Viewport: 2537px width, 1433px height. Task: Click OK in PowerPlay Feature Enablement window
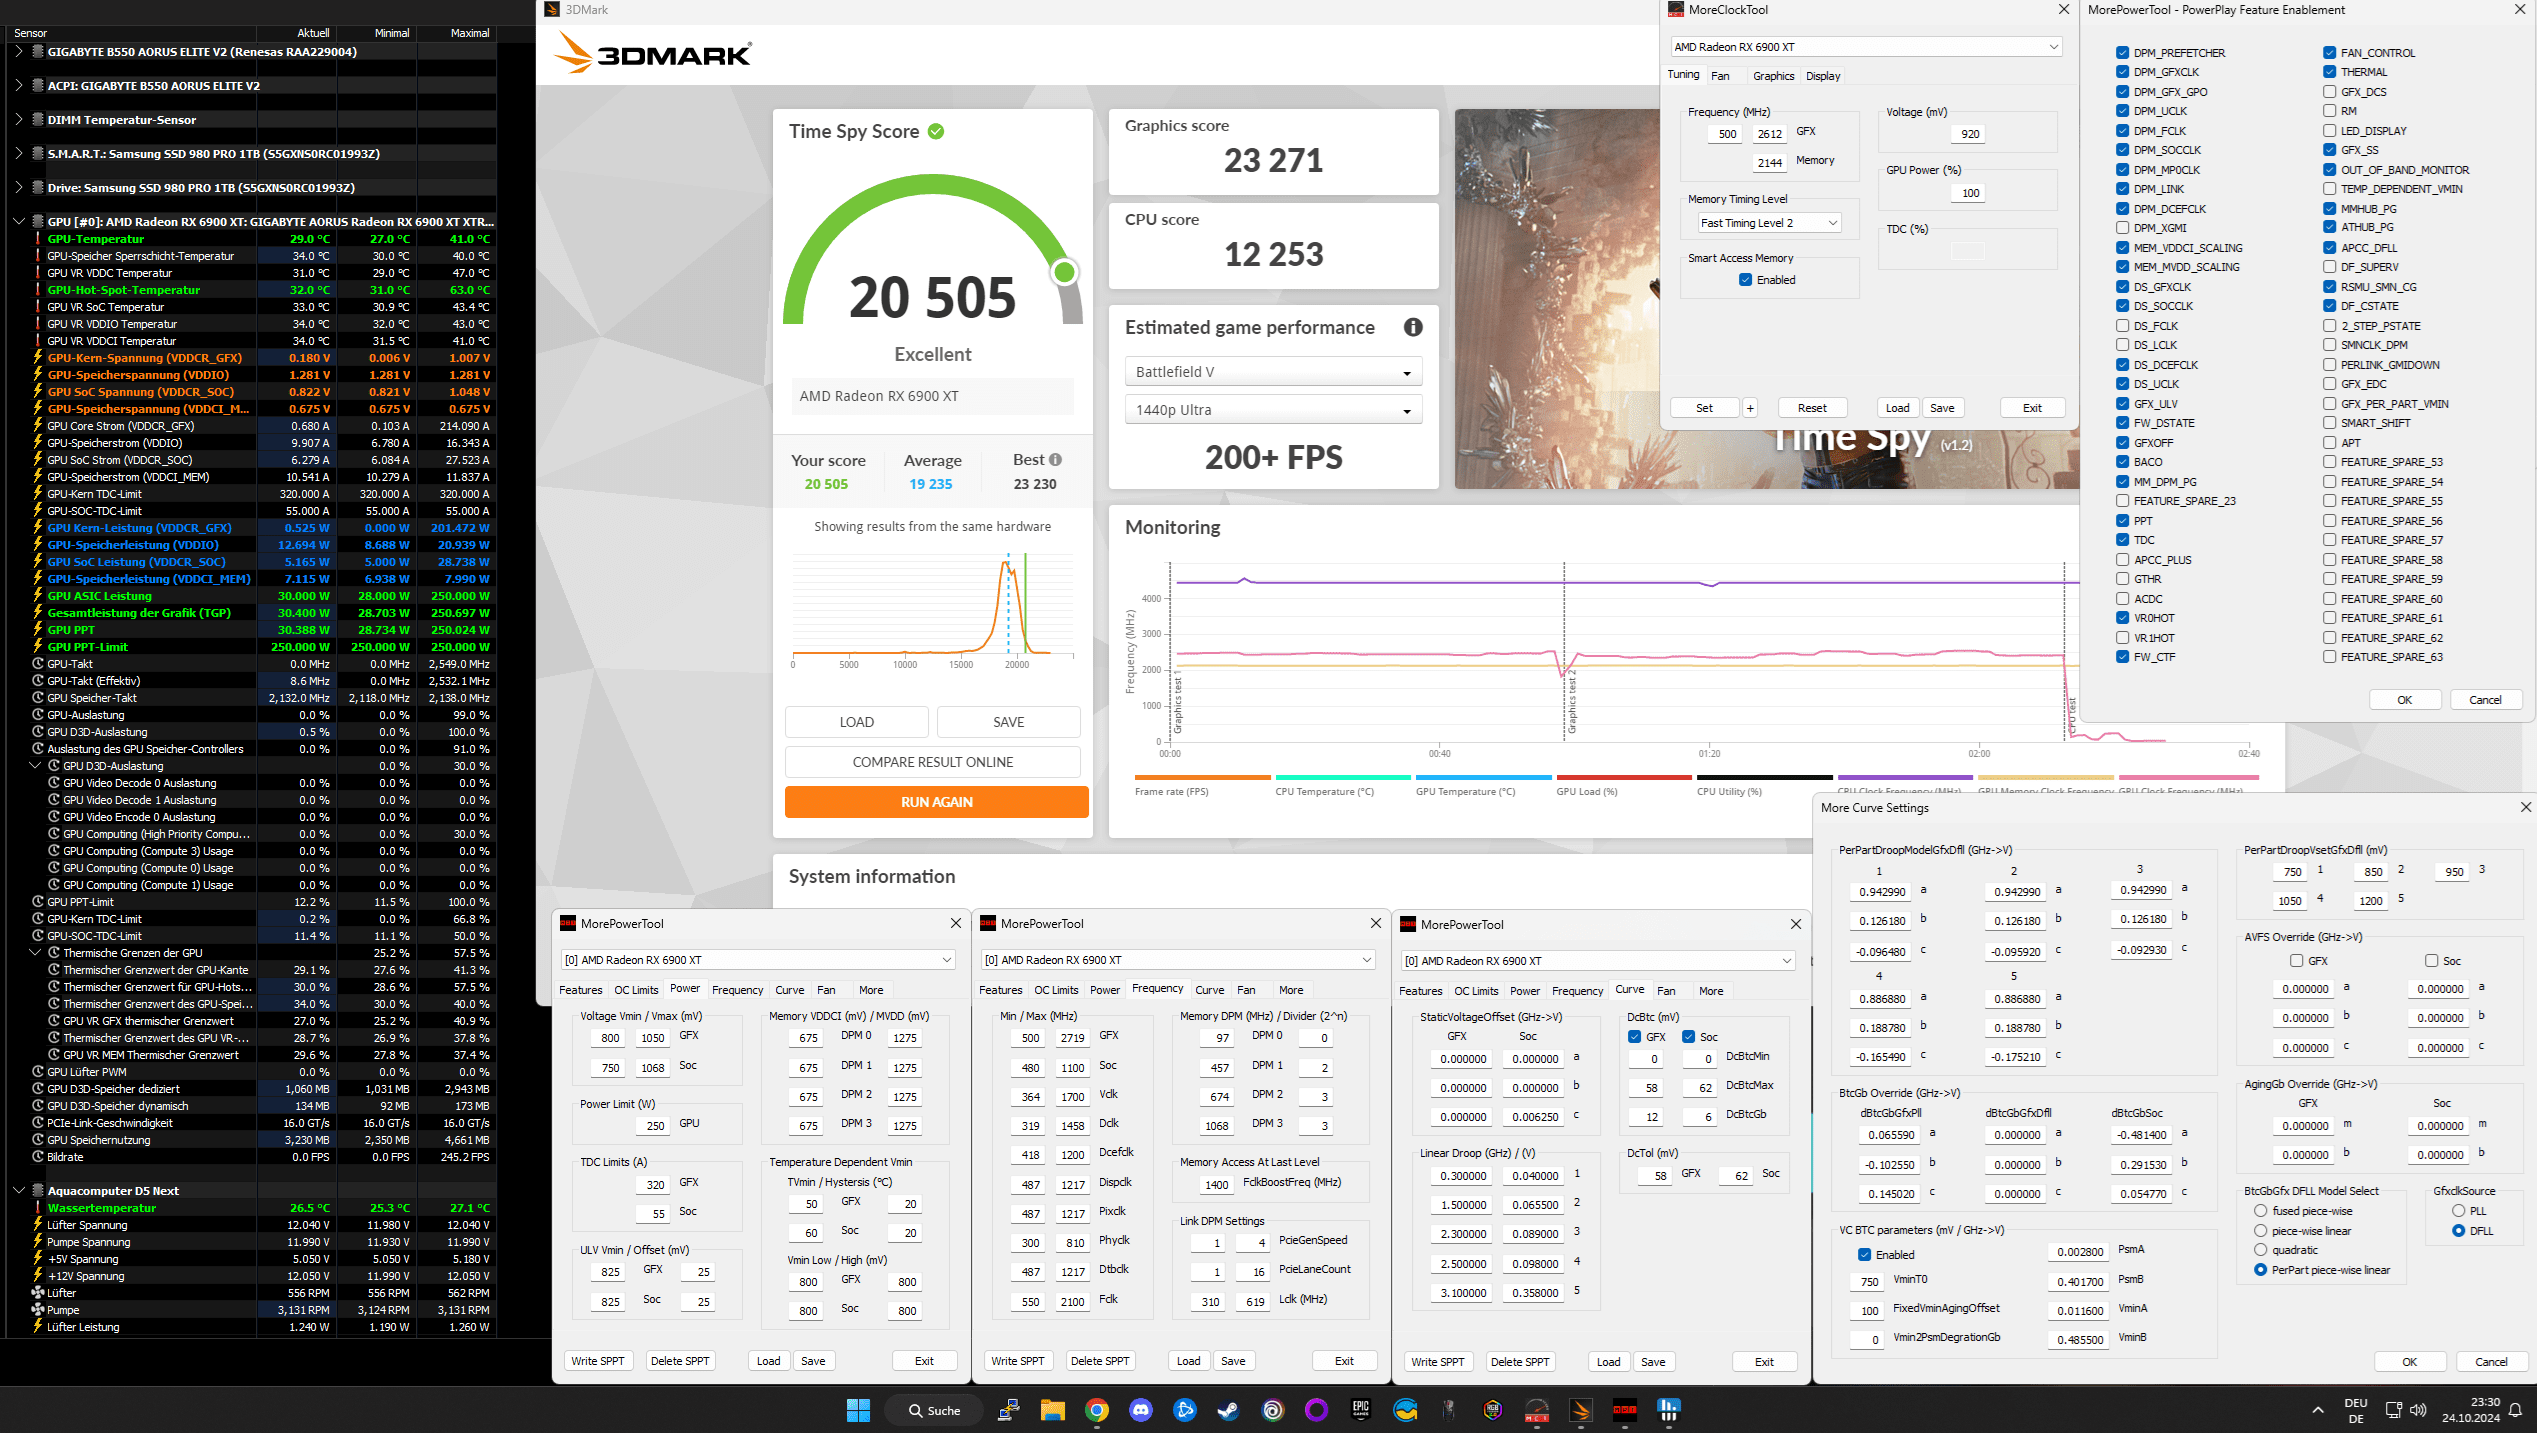[2404, 700]
